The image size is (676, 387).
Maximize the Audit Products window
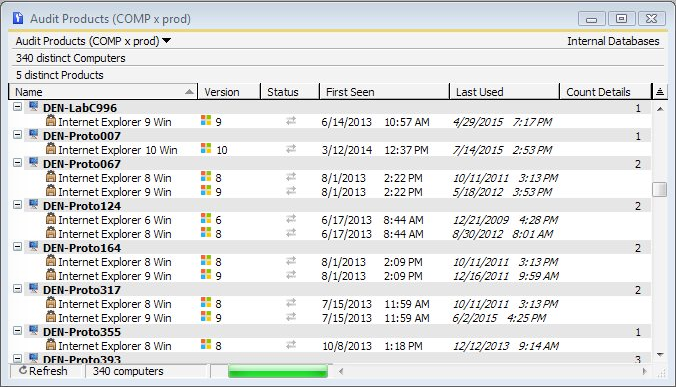click(x=621, y=19)
